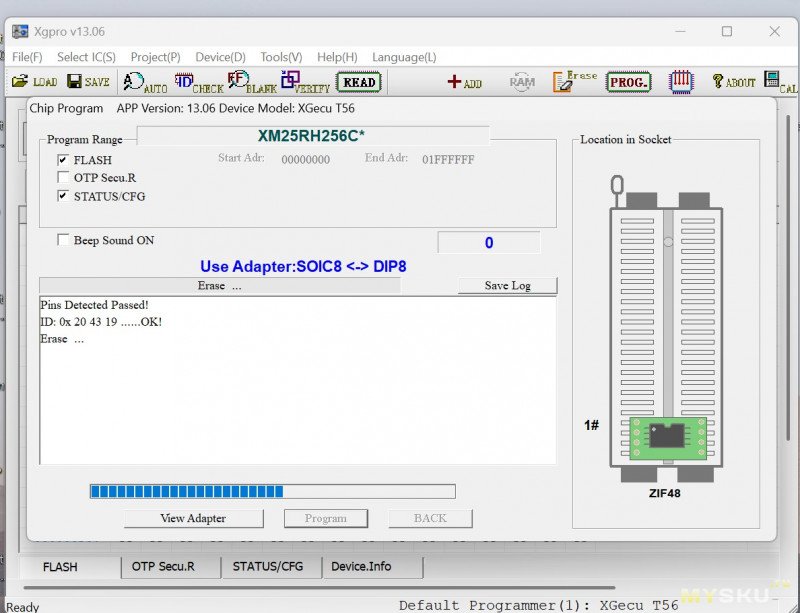Uncheck the FLASH program range checkbox

pos(63,160)
